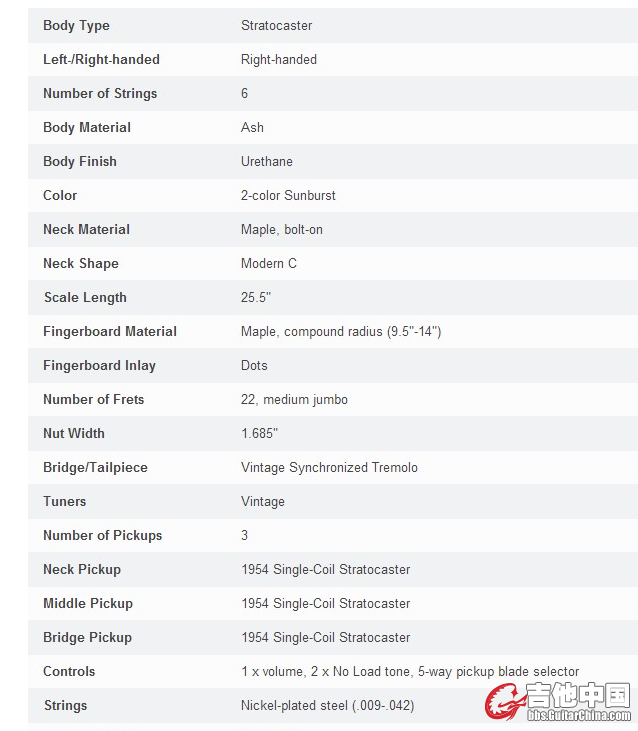This screenshot has width=638, height=731.
Task: Click the Urethane body finish value
Action: 267,161
